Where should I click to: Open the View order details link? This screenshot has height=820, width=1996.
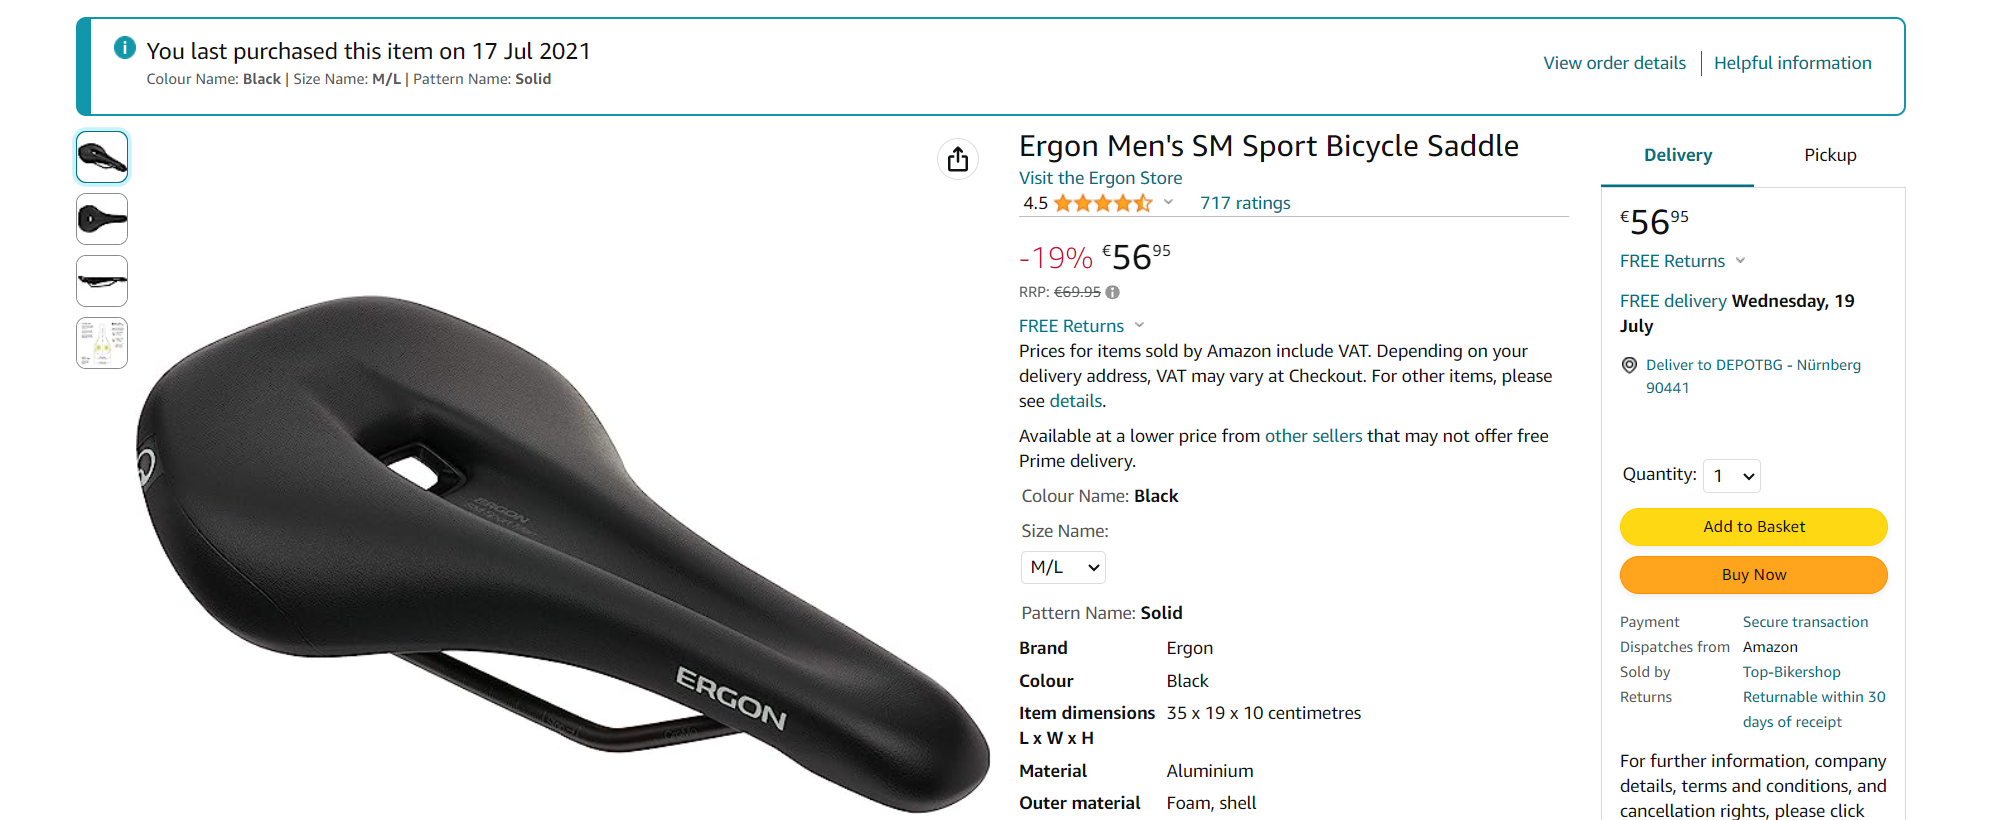[x=1614, y=63]
